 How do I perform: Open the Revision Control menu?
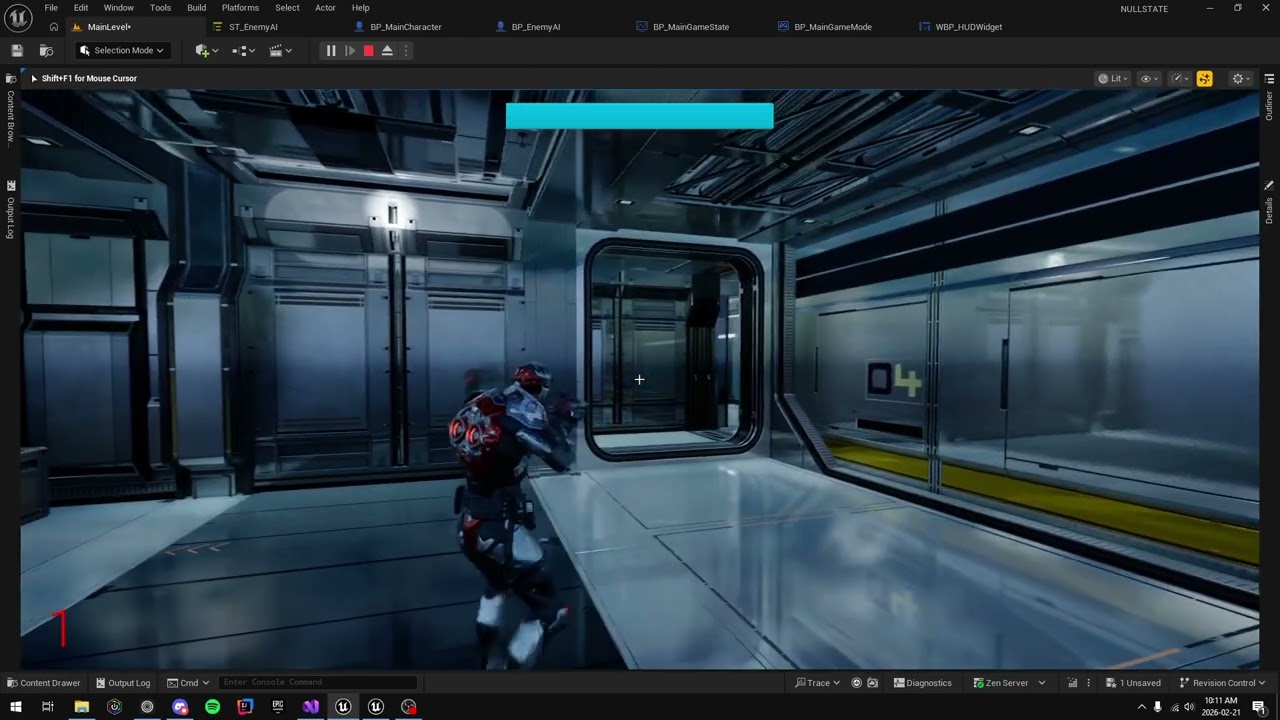click(1222, 683)
